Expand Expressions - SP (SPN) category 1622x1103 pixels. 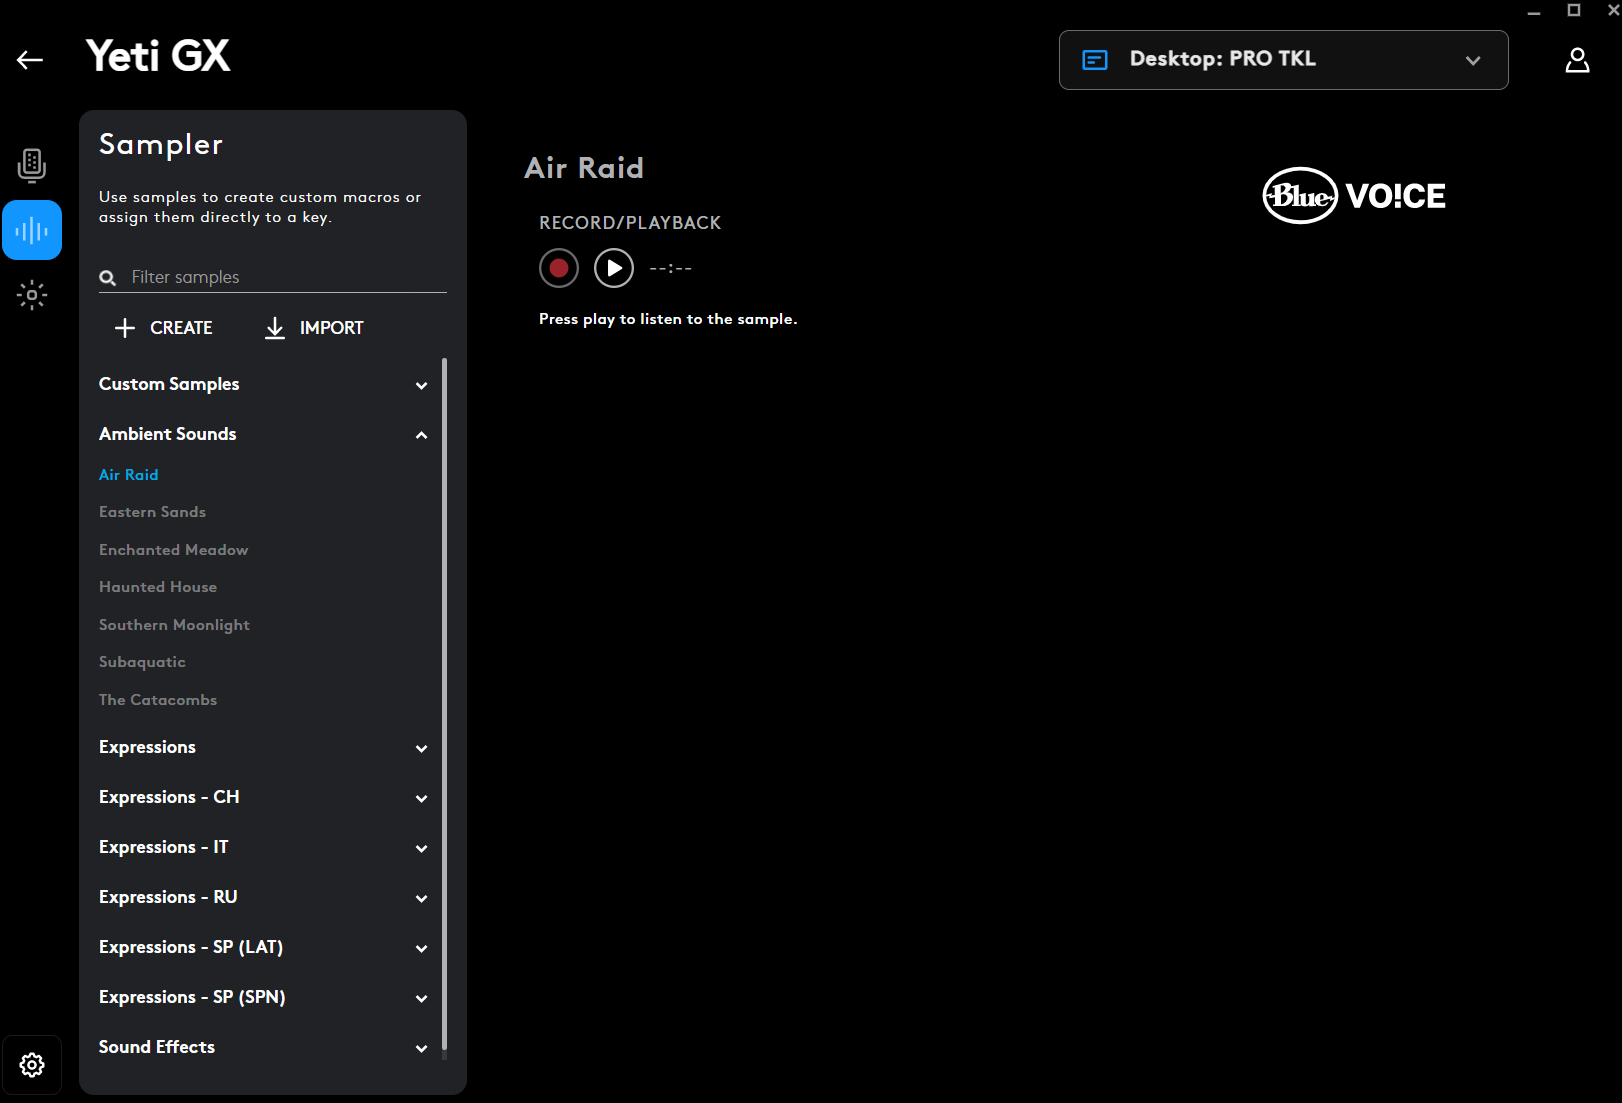click(x=264, y=997)
